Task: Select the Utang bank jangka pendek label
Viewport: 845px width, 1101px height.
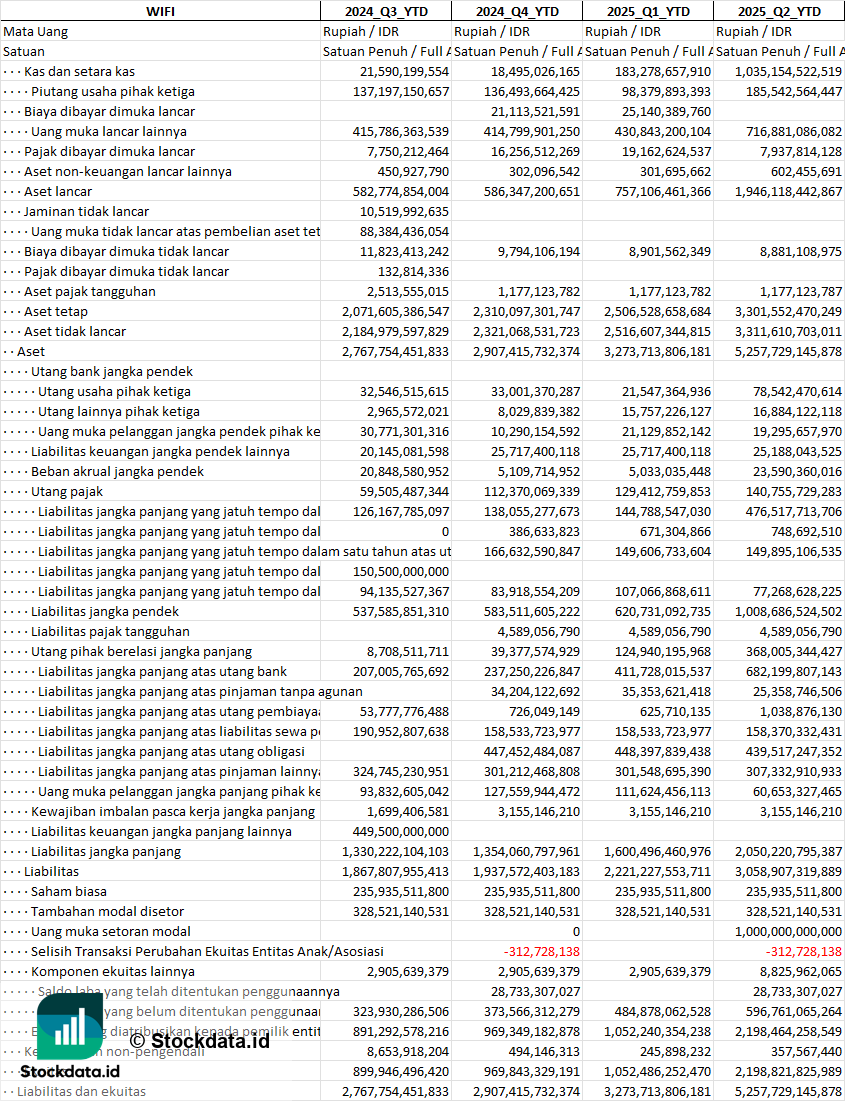Action: (x=112, y=371)
